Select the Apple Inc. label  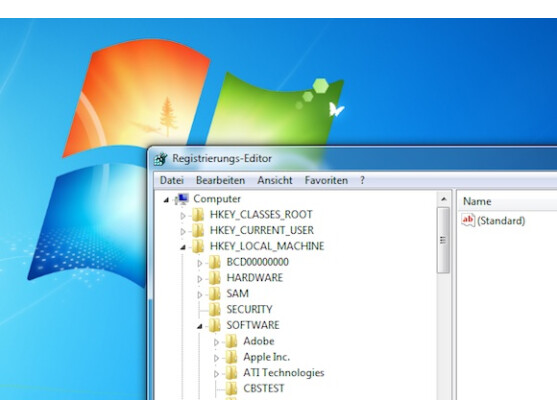point(266,357)
